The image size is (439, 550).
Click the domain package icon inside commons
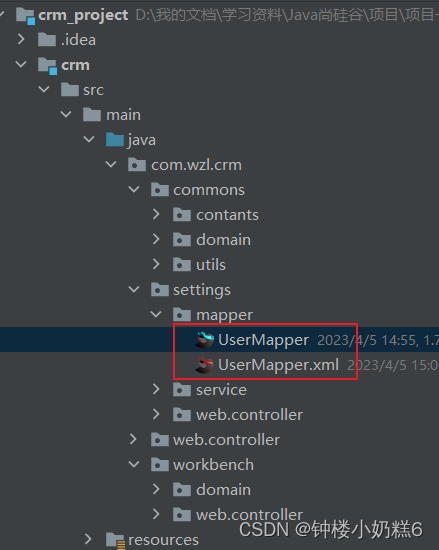[182, 240]
